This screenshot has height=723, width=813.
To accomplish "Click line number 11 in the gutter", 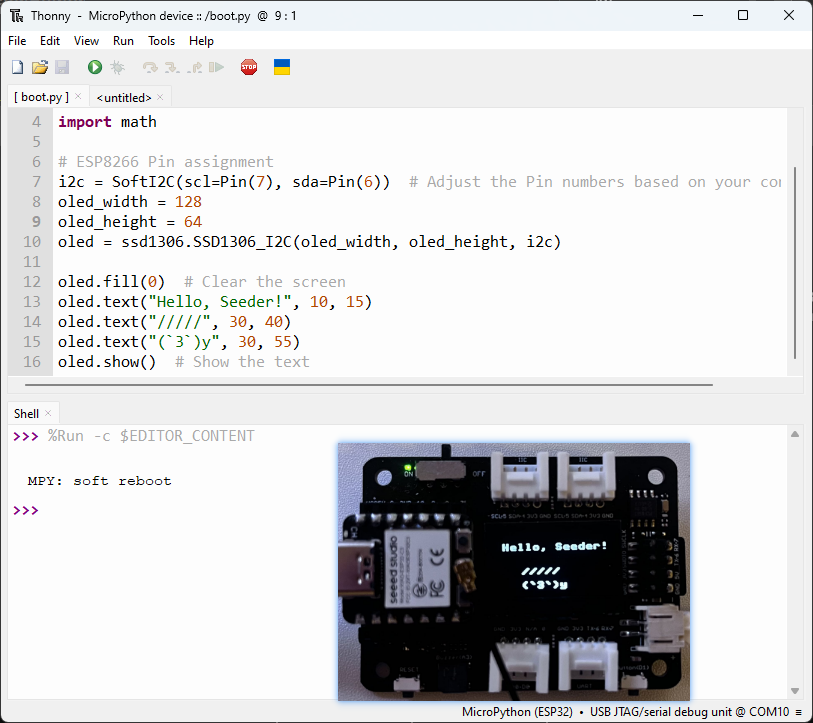I will [32, 261].
